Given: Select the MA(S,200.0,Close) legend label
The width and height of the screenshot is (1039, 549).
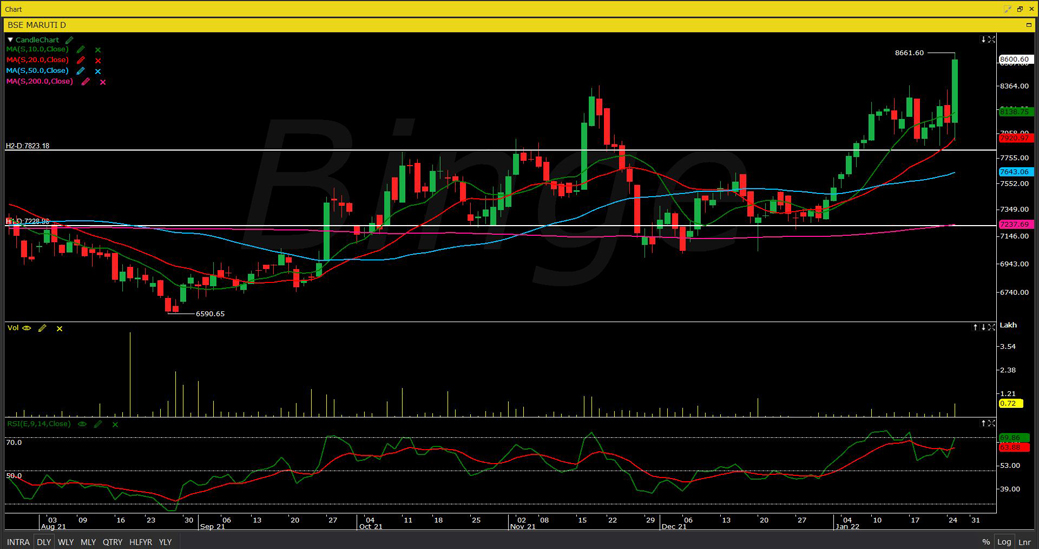Looking at the screenshot, I should point(40,81).
